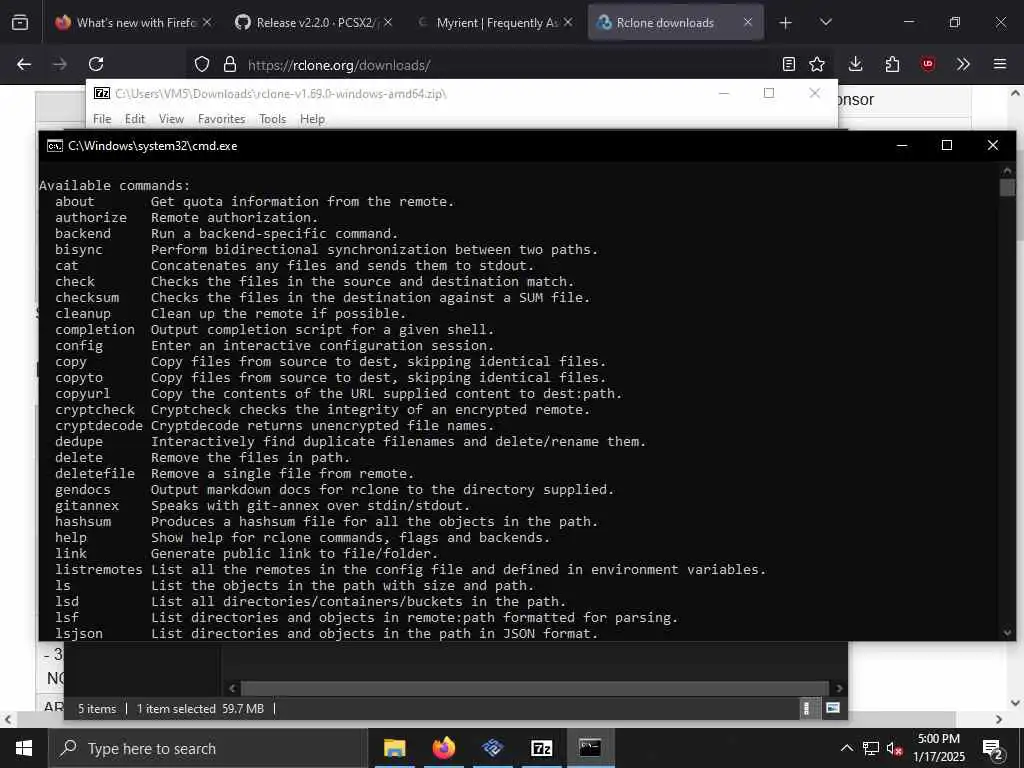The image size is (1024, 768).
Task: Click browser page scroll-right arrow
Action: [x=999, y=719]
